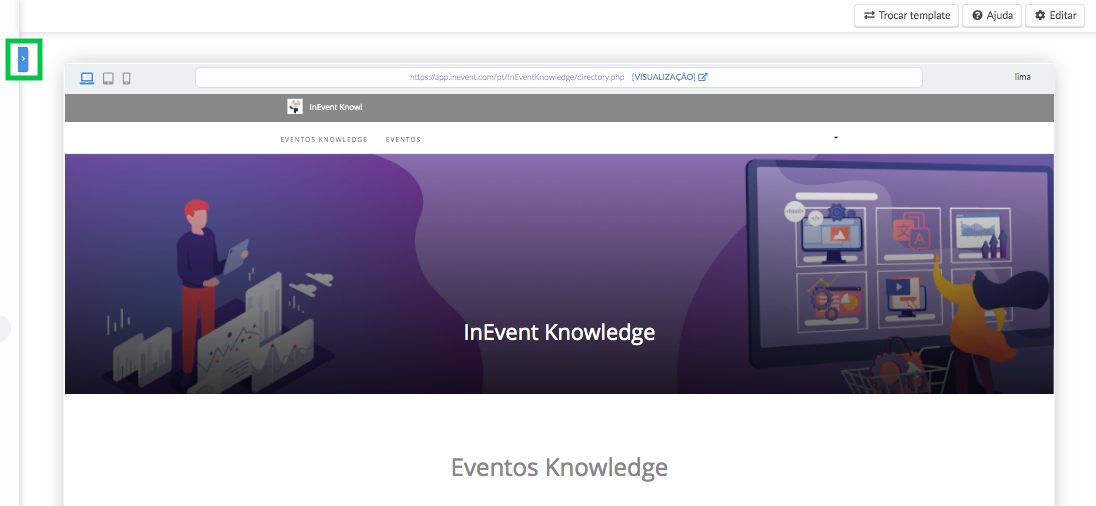Open the small dropdown caret in navbar
The width and height of the screenshot is (1096, 506).
click(x=835, y=138)
